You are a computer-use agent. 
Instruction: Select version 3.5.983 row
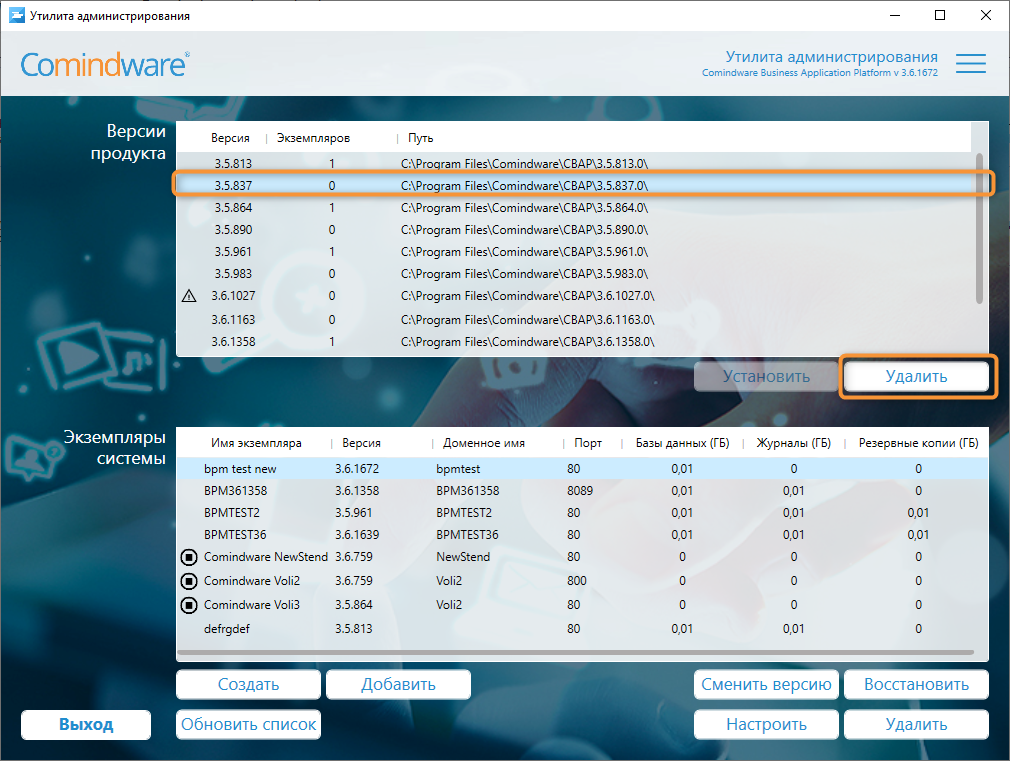pos(573,273)
